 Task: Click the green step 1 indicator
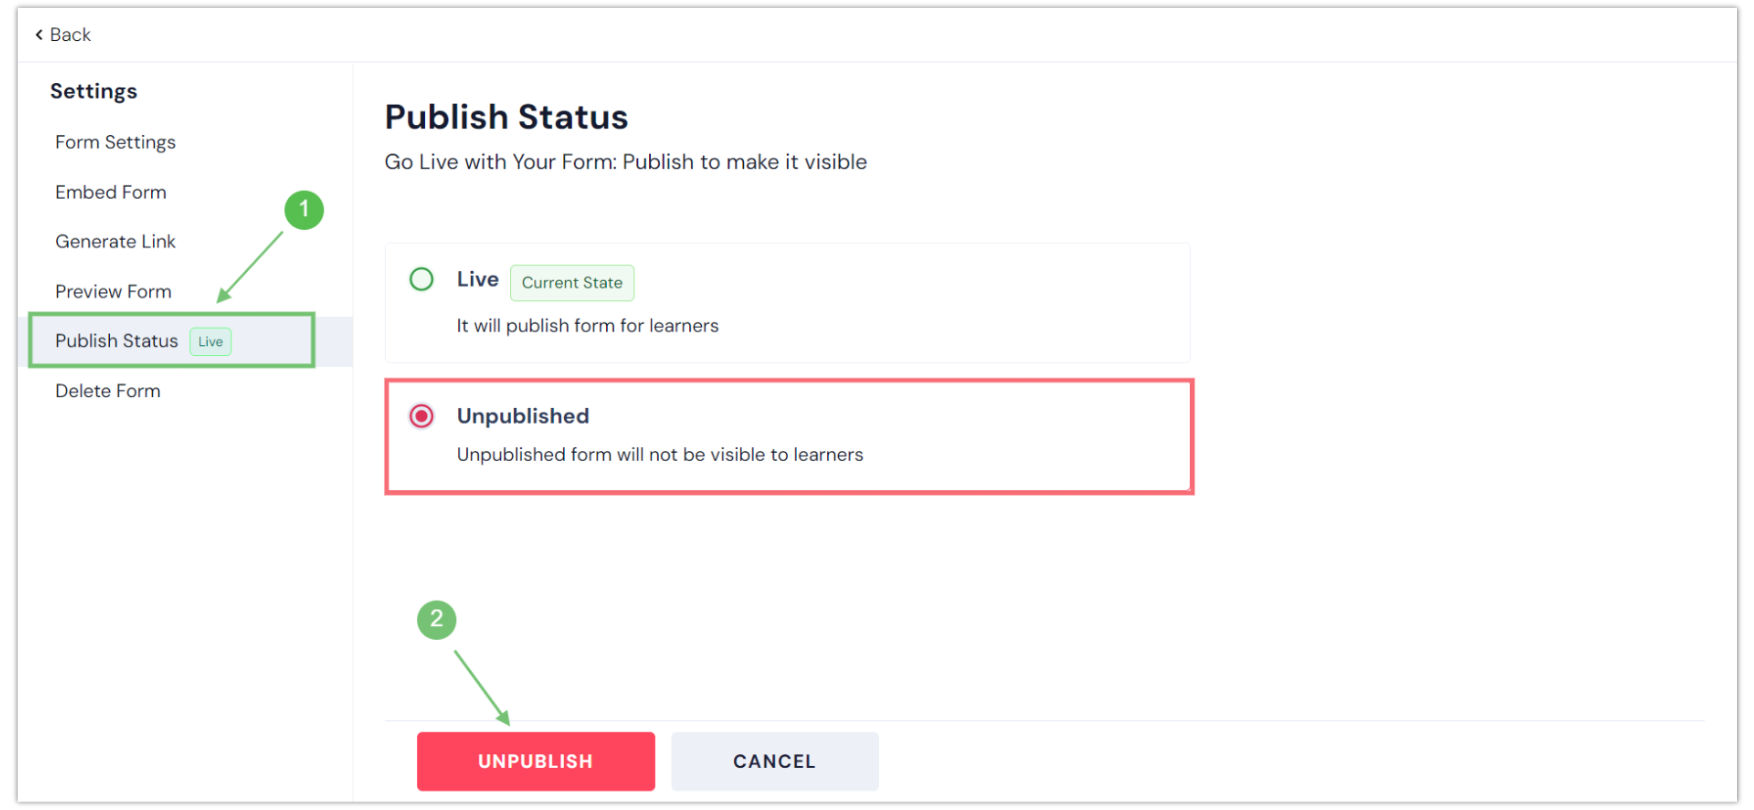click(306, 210)
